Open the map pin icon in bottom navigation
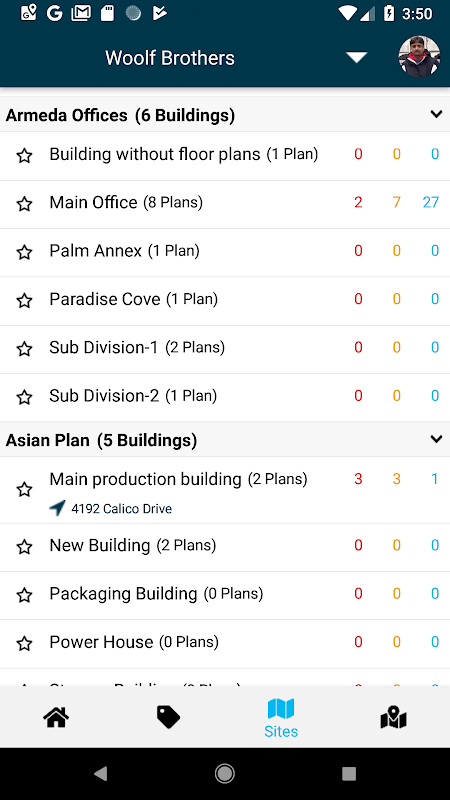This screenshot has height=800, width=450. click(x=393, y=718)
